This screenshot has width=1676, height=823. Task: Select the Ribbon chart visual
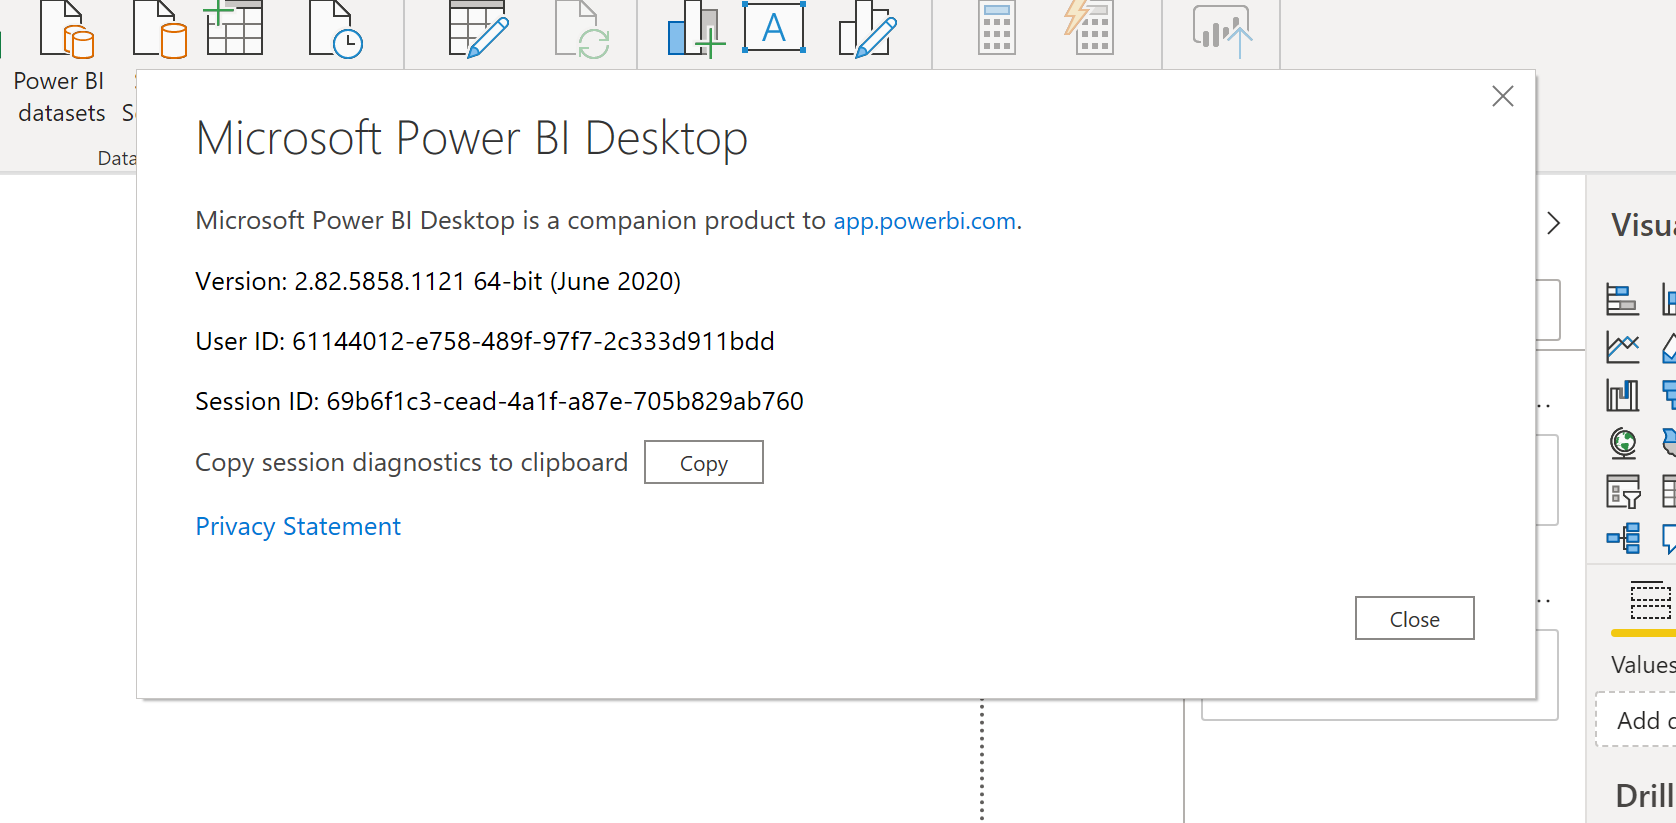1622,395
